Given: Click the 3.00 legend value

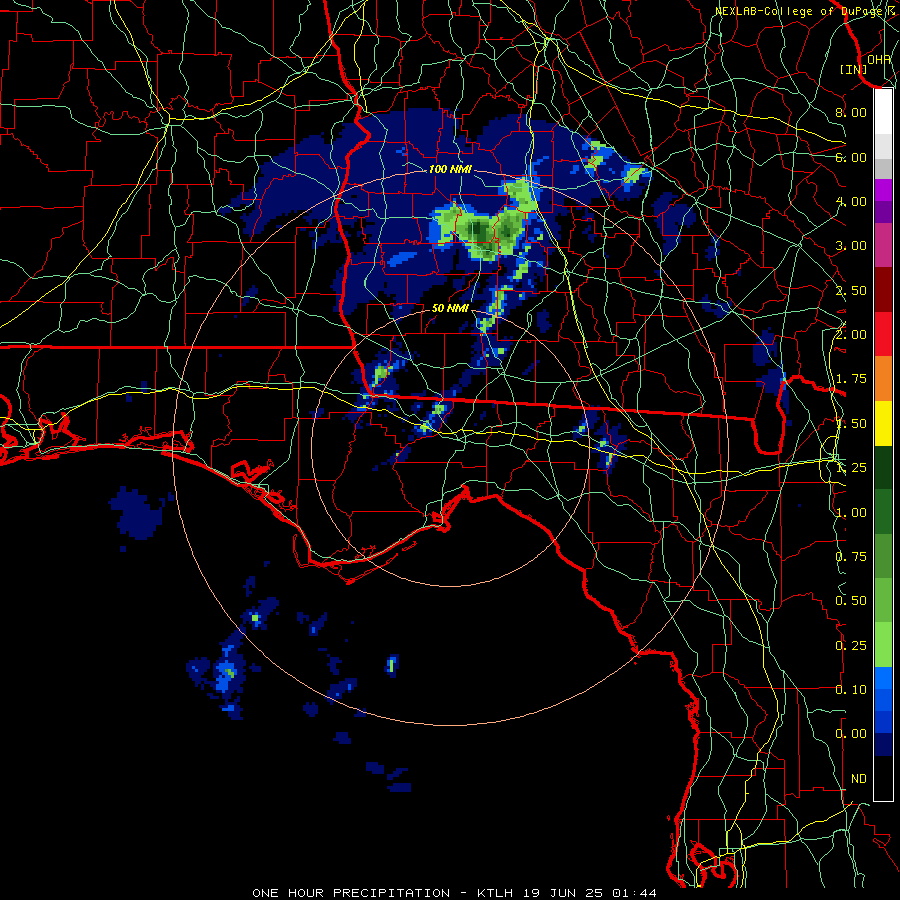Looking at the screenshot, I should (851, 246).
